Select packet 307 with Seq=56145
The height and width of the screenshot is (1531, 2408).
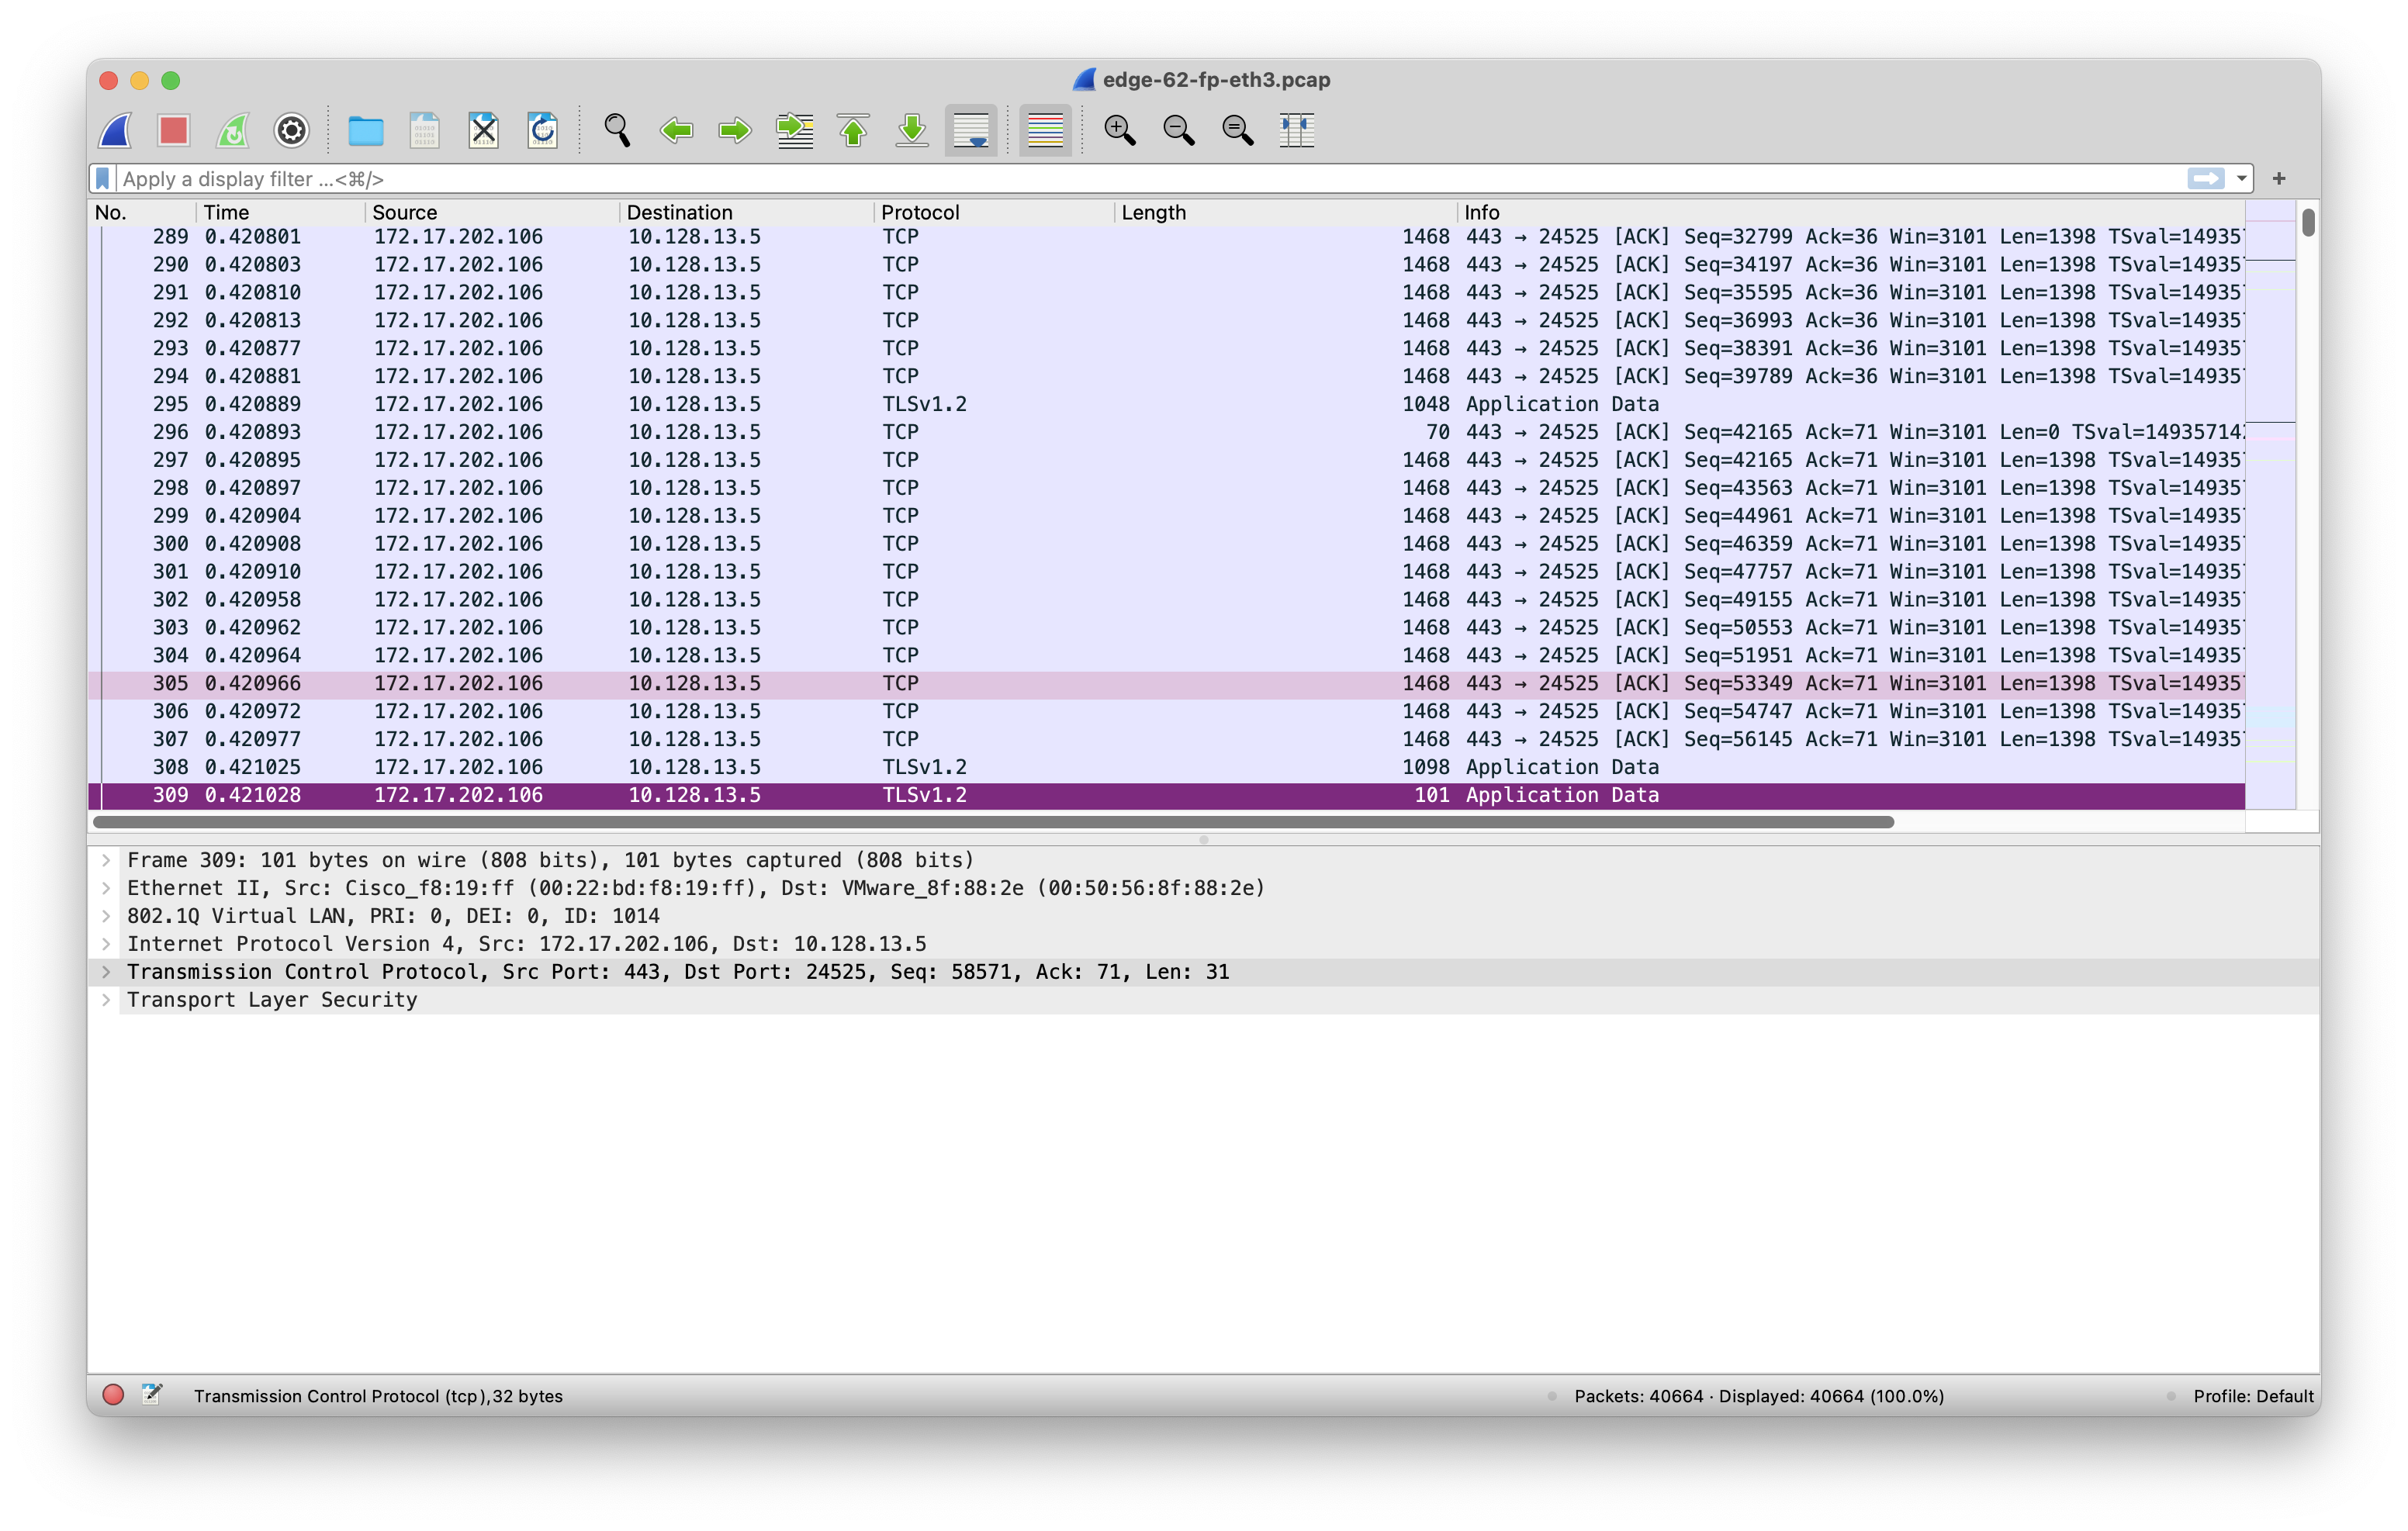click(x=1166, y=739)
